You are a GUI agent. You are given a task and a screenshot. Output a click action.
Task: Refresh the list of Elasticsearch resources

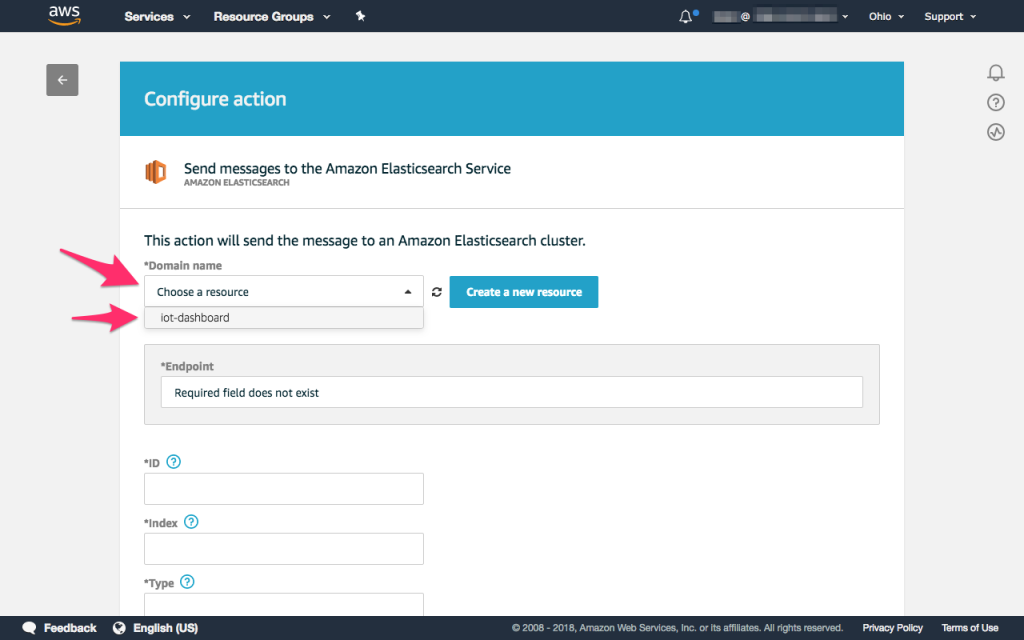436,292
